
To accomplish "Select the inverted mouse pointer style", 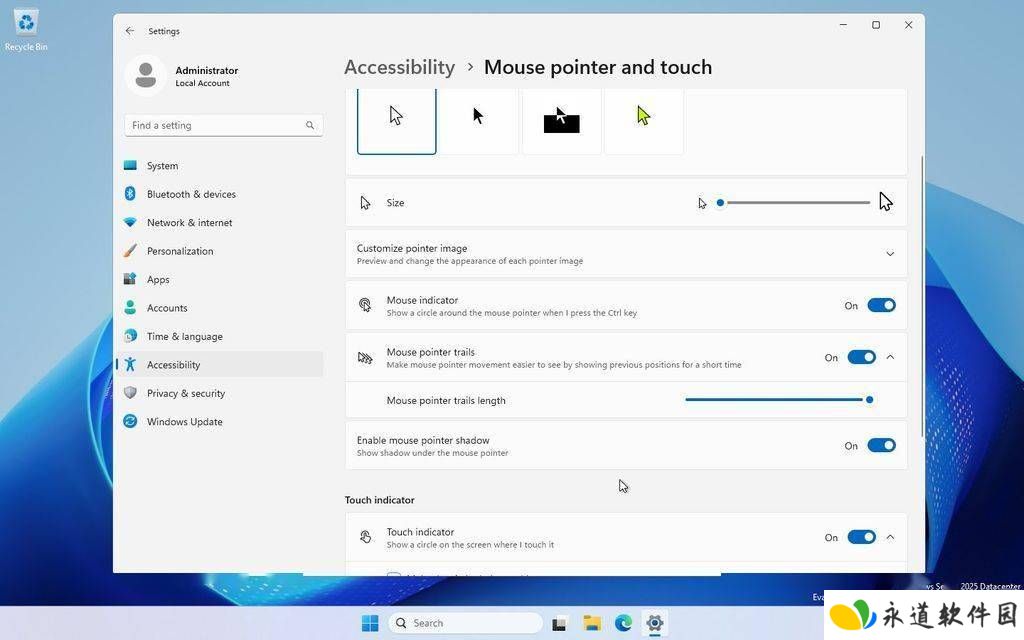I will tap(561, 121).
